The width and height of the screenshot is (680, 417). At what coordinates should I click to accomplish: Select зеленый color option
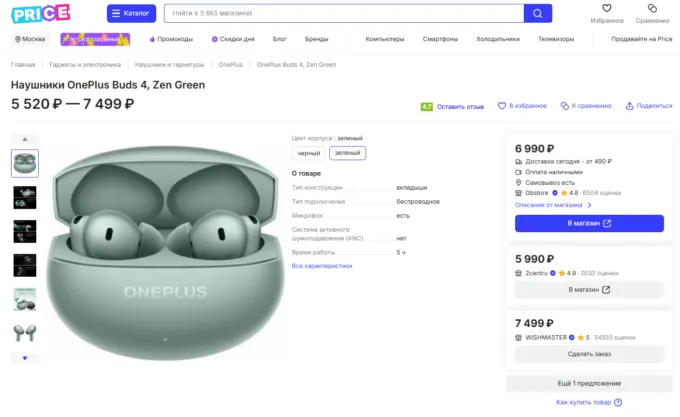click(347, 153)
